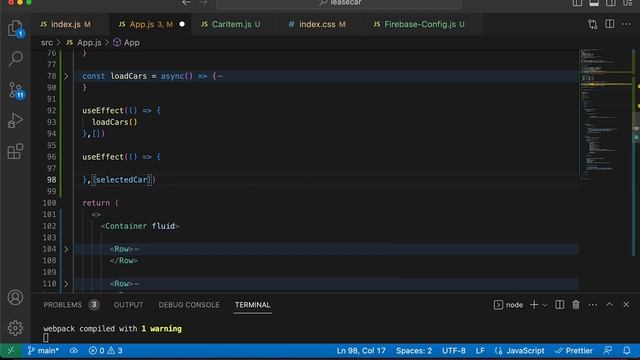Image resolution: width=640 pixels, height=360 pixels.
Task: Go back with the navigation arrow
Action: (x=186, y=3)
